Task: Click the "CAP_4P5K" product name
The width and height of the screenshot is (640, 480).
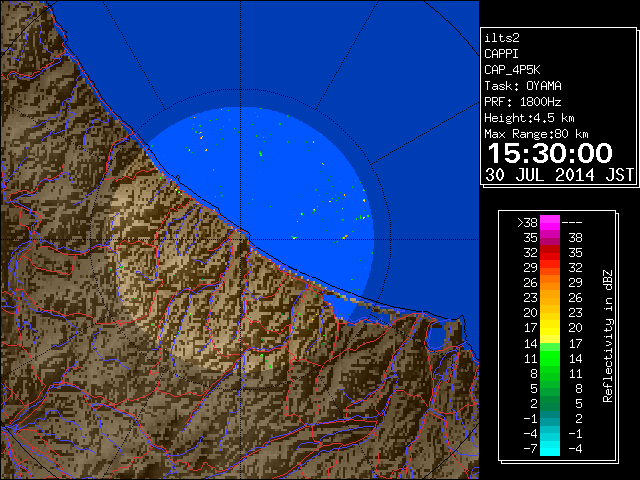Action: 512,70
